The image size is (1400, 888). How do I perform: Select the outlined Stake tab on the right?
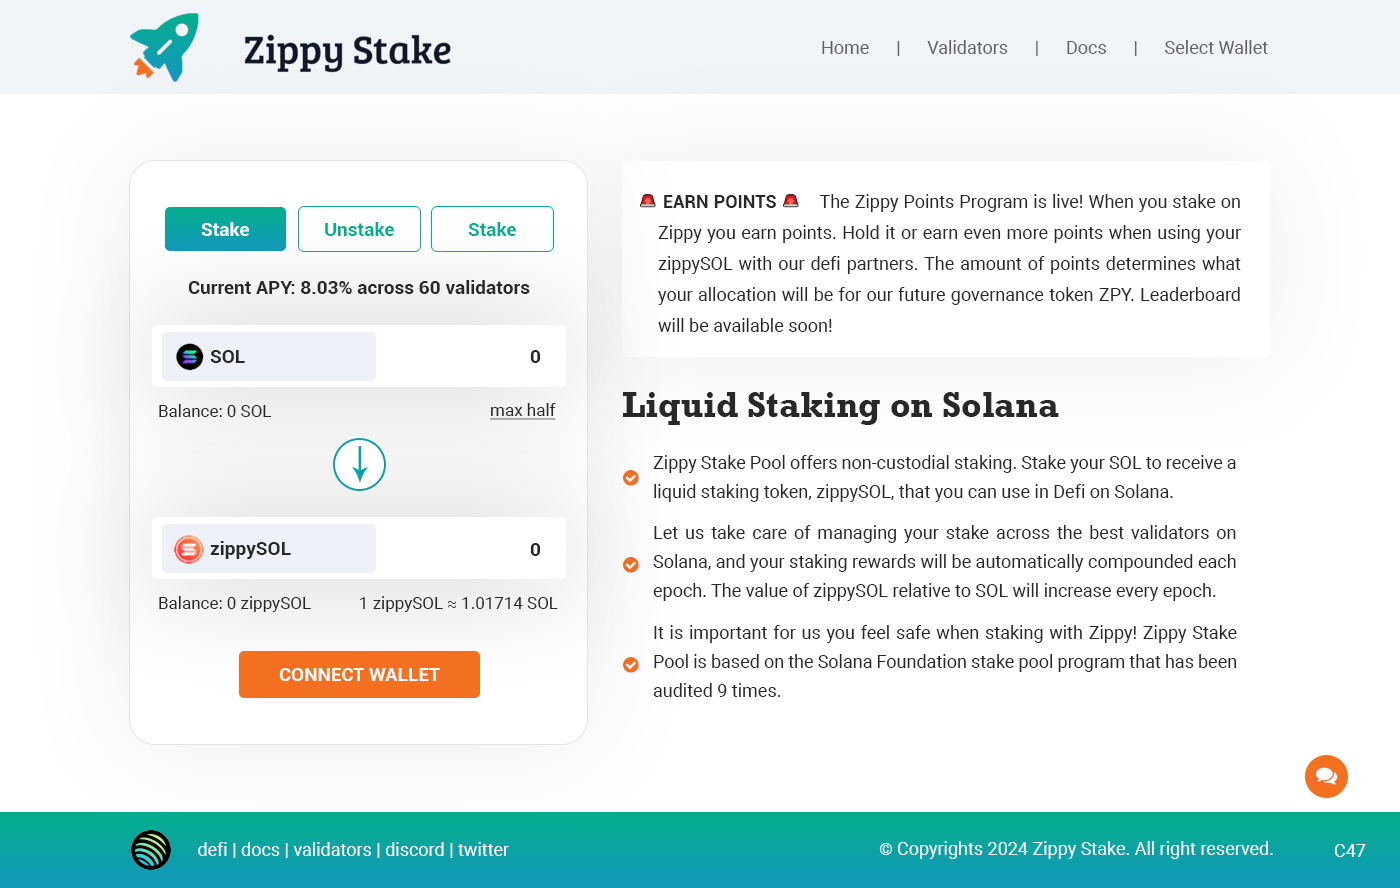492,229
